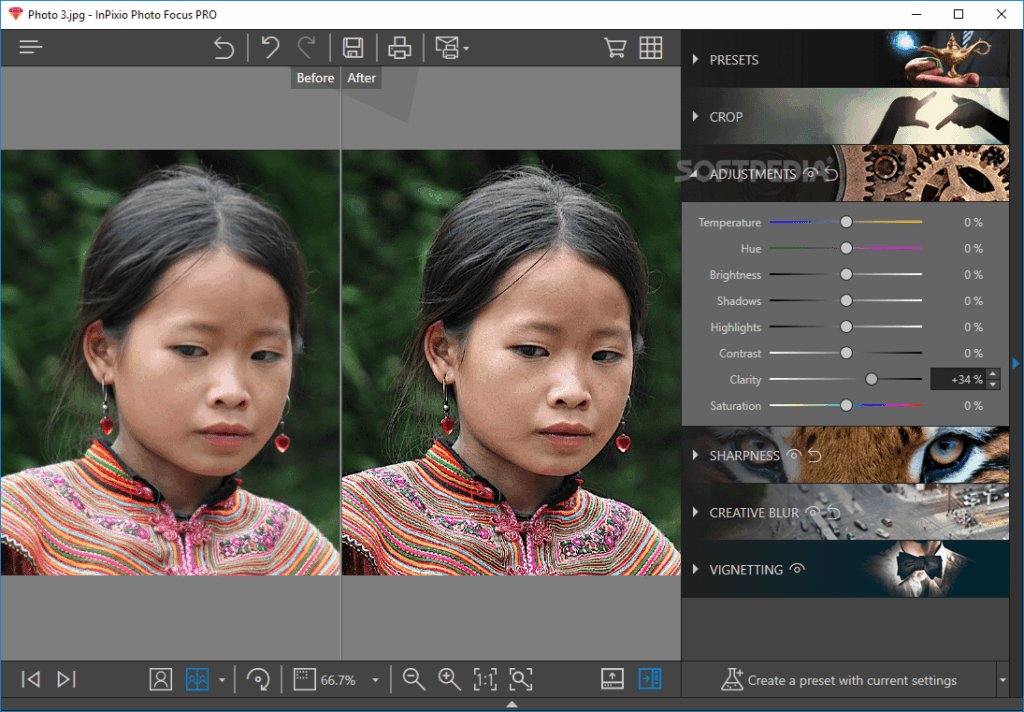Click the Saturation 0 % value
Image resolution: width=1024 pixels, height=712 pixels.
point(973,406)
